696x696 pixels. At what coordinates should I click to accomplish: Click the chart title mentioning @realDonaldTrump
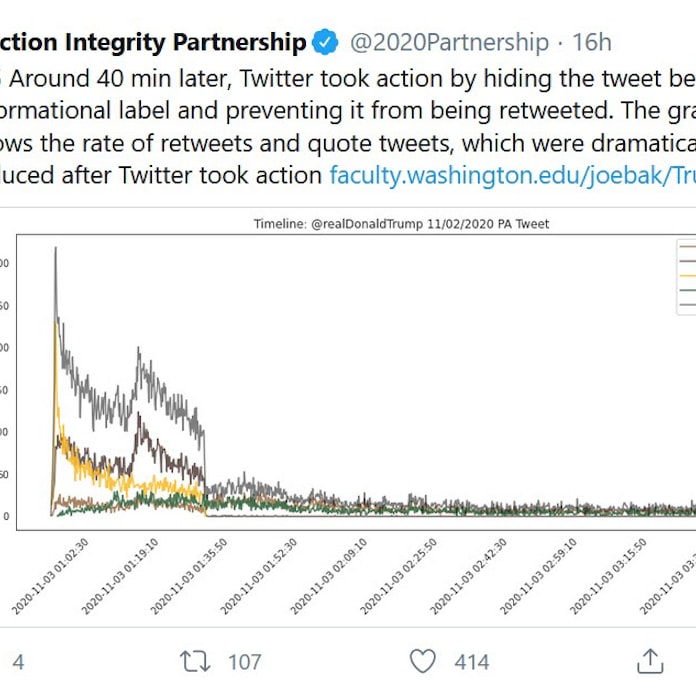click(x=401, y=224)
